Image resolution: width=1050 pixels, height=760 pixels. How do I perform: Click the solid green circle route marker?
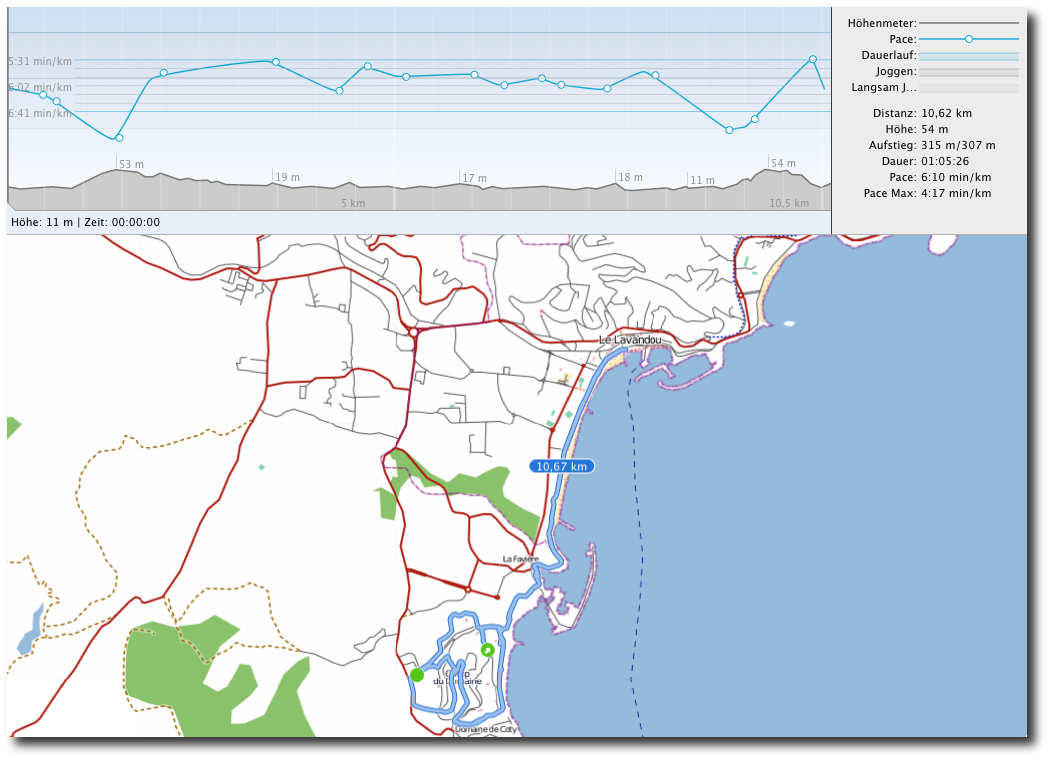pos(417,674)
